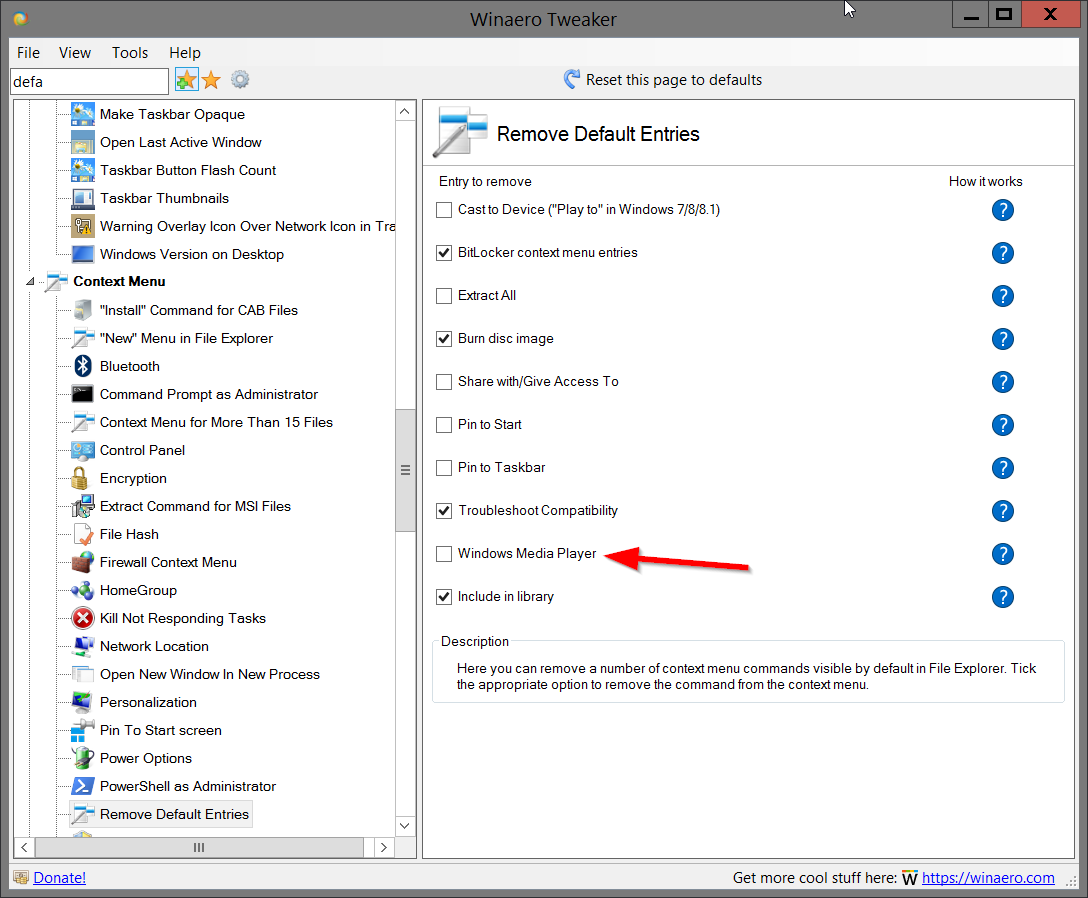Show how Share with removal works

[1003, 382]
